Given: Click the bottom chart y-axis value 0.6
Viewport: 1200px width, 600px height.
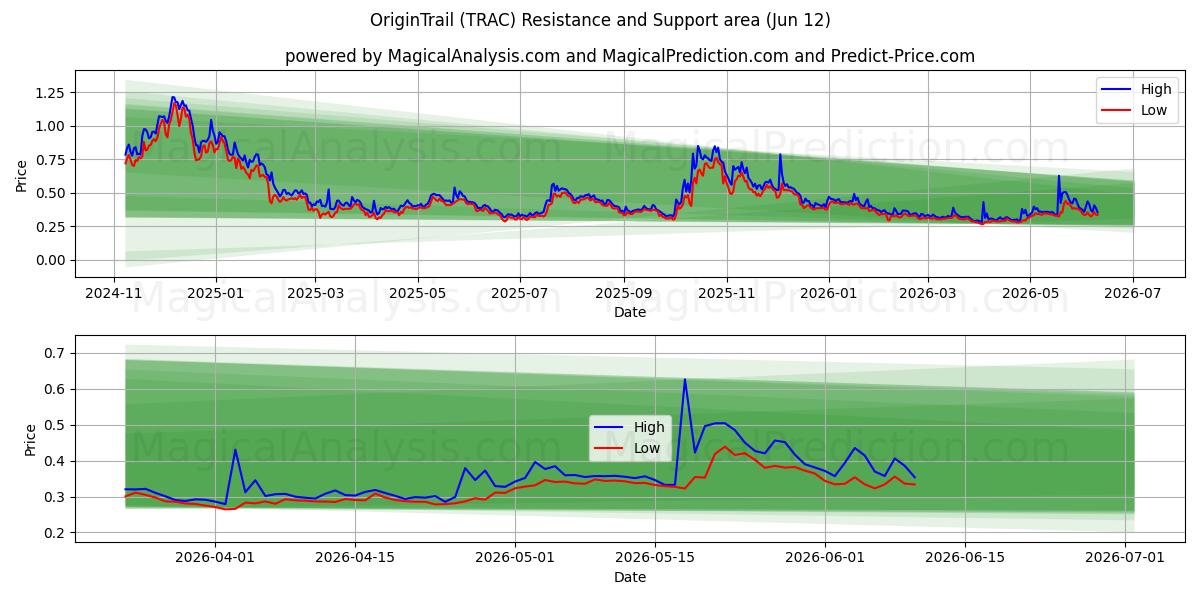Looking at the screenshot, I should click(55, 389).
